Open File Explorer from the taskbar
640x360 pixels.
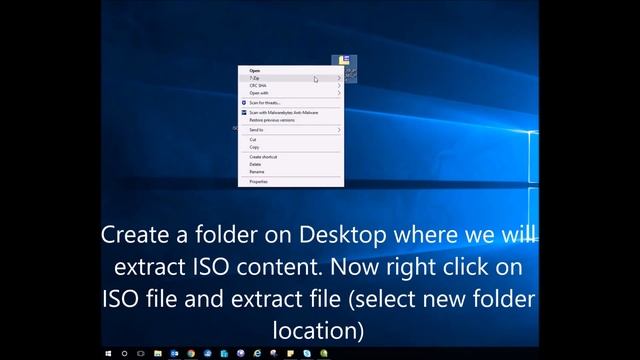click(x=158, y=353)
